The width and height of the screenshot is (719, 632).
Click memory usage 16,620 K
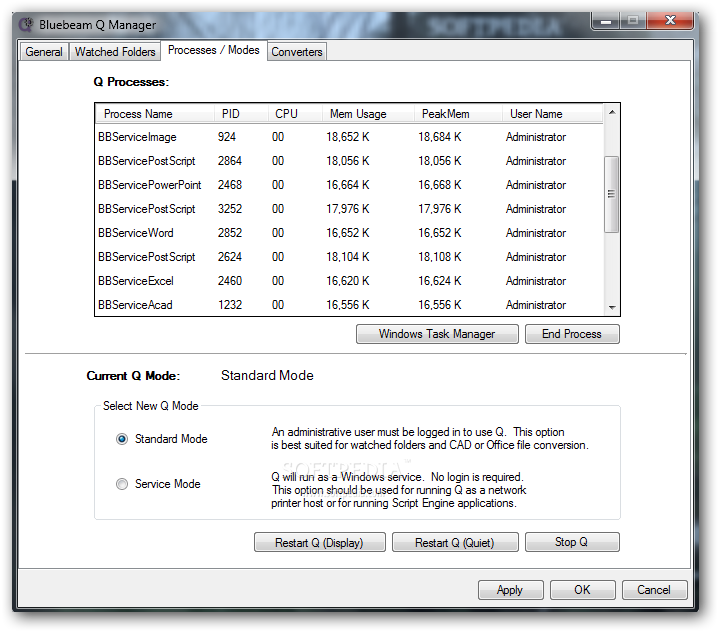(348, 281)
